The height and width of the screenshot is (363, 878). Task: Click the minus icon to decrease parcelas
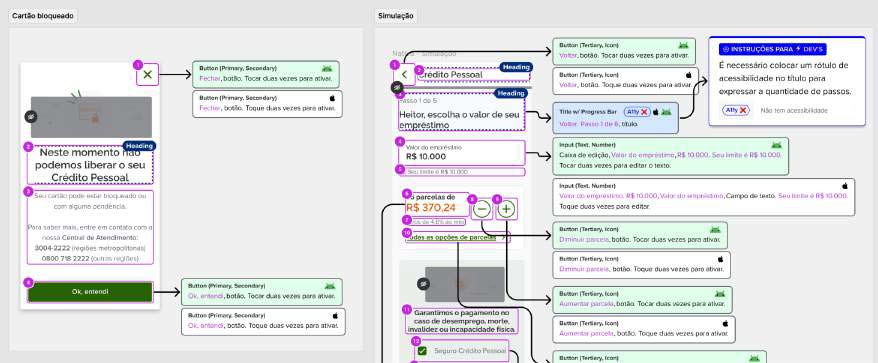[x=482, y=209]
